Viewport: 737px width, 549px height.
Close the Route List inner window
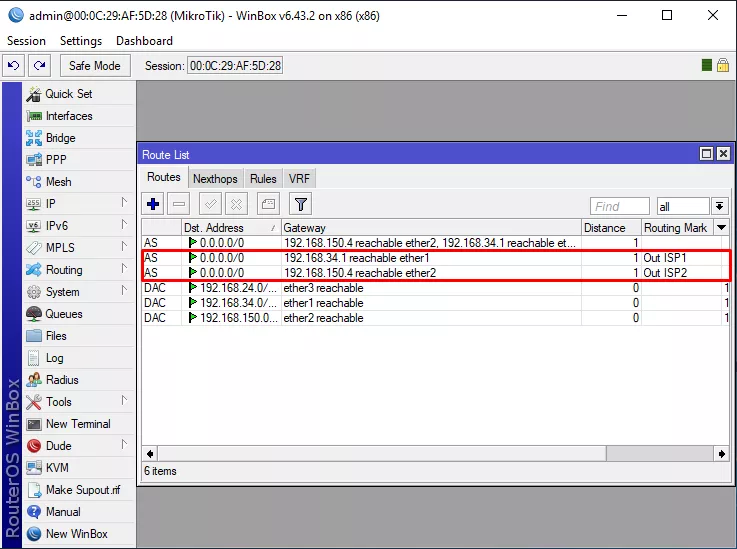(x=723, y=154)
